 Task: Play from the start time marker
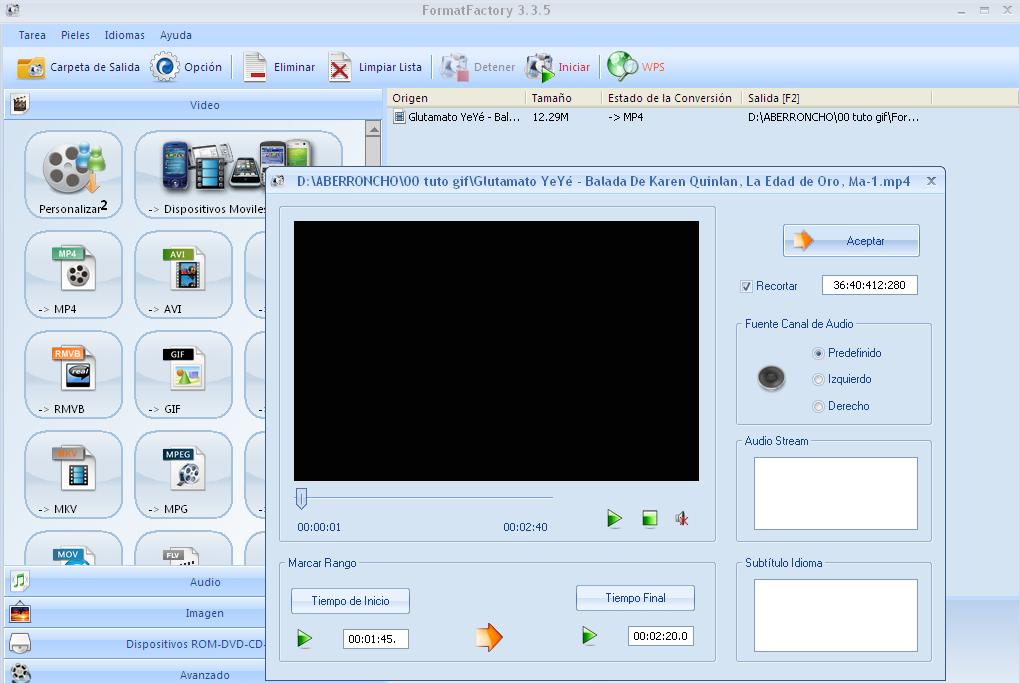(x=304, y=638)
